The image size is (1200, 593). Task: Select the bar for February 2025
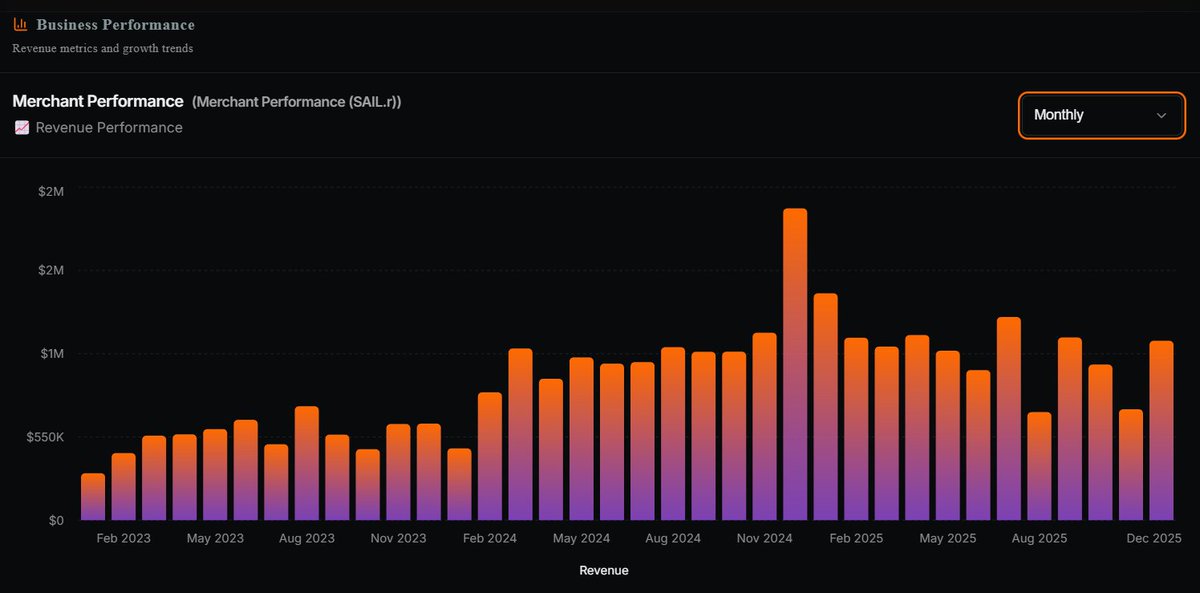pyautogui.click(x=856, y=430)
